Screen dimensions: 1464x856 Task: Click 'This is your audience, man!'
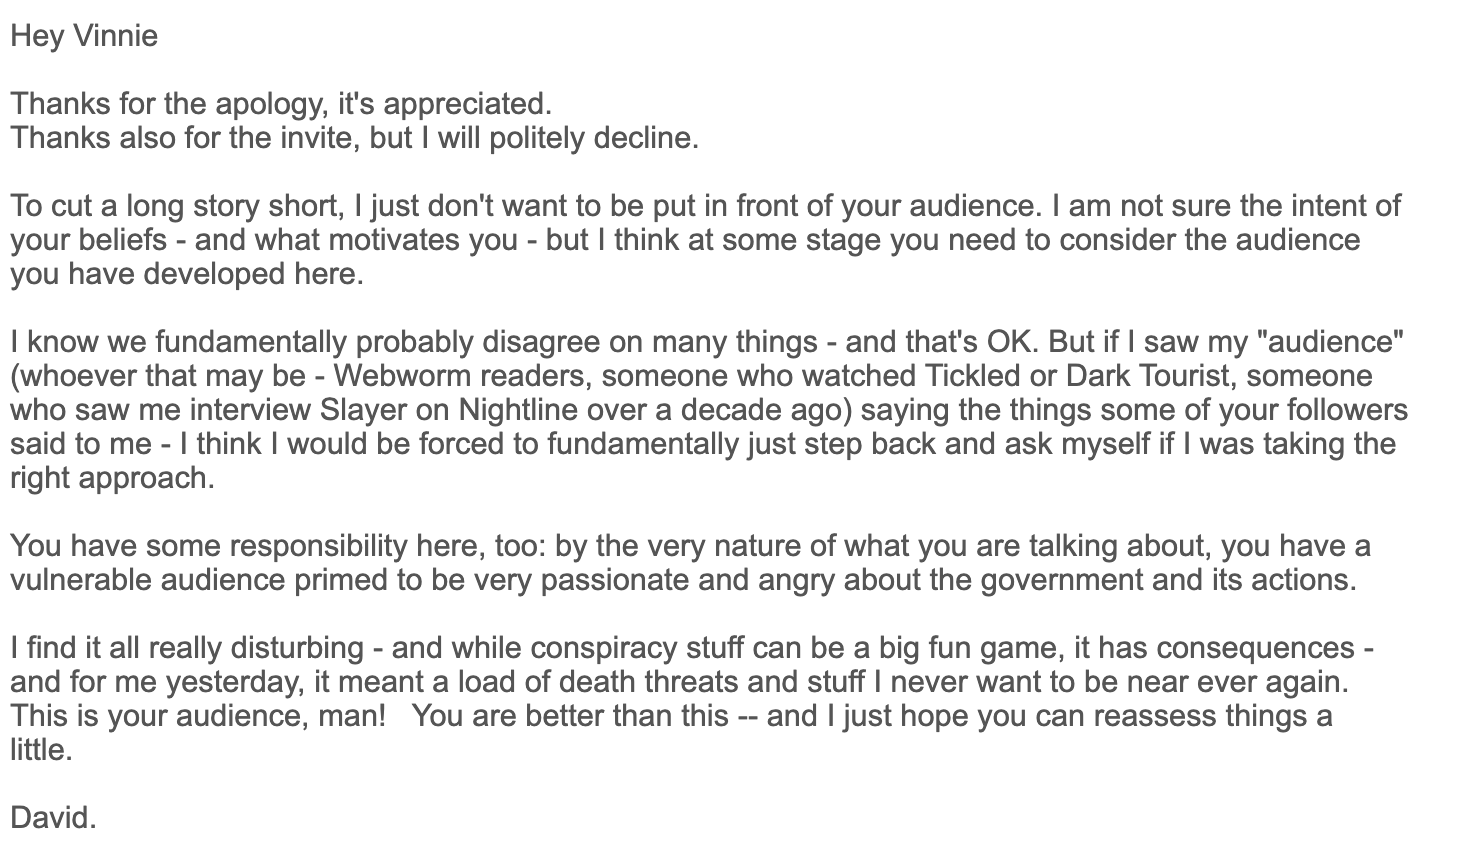(198, 717)
